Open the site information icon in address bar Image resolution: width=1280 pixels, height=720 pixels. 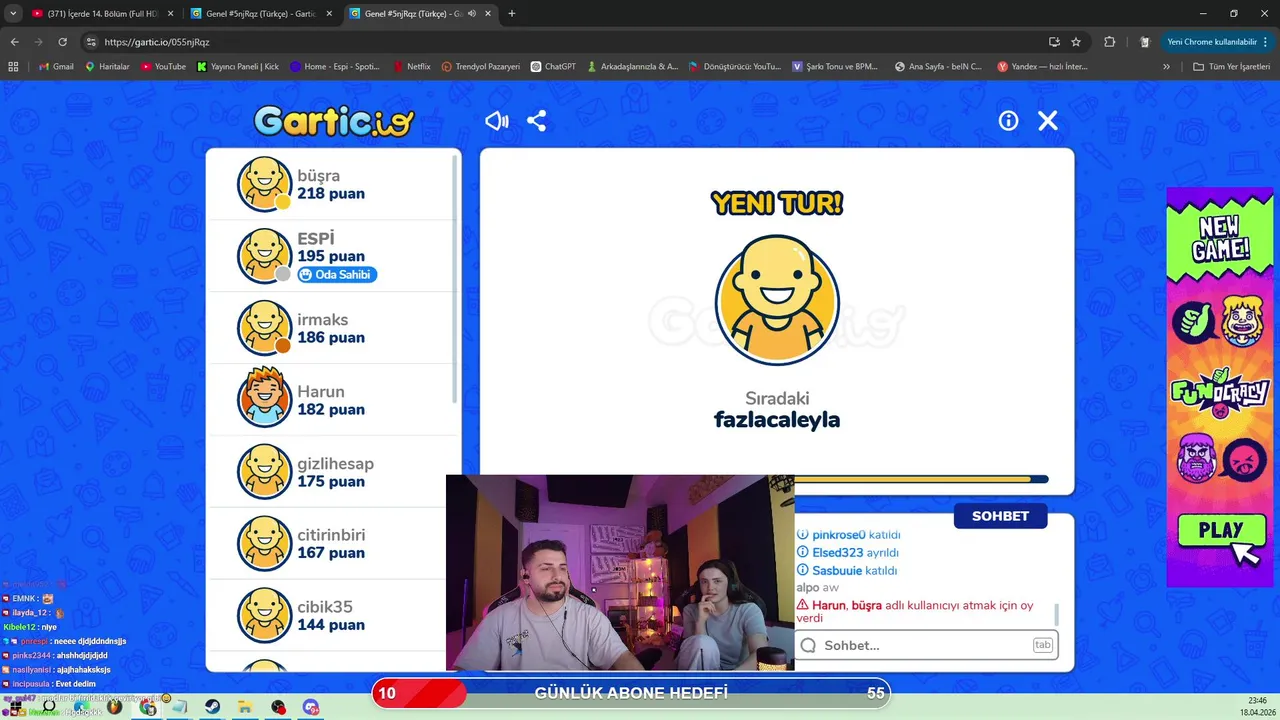coord(91,42)
